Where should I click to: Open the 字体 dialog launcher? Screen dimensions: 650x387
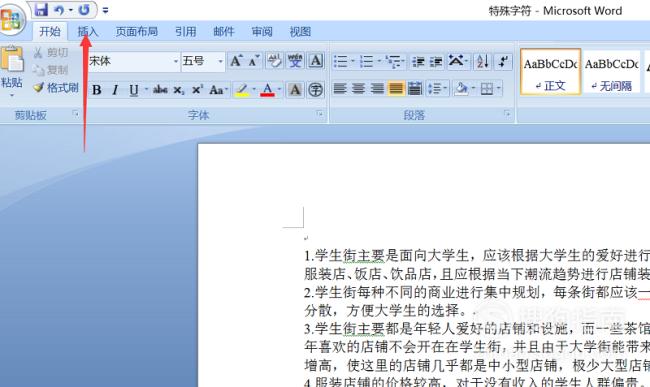(320, 114)
